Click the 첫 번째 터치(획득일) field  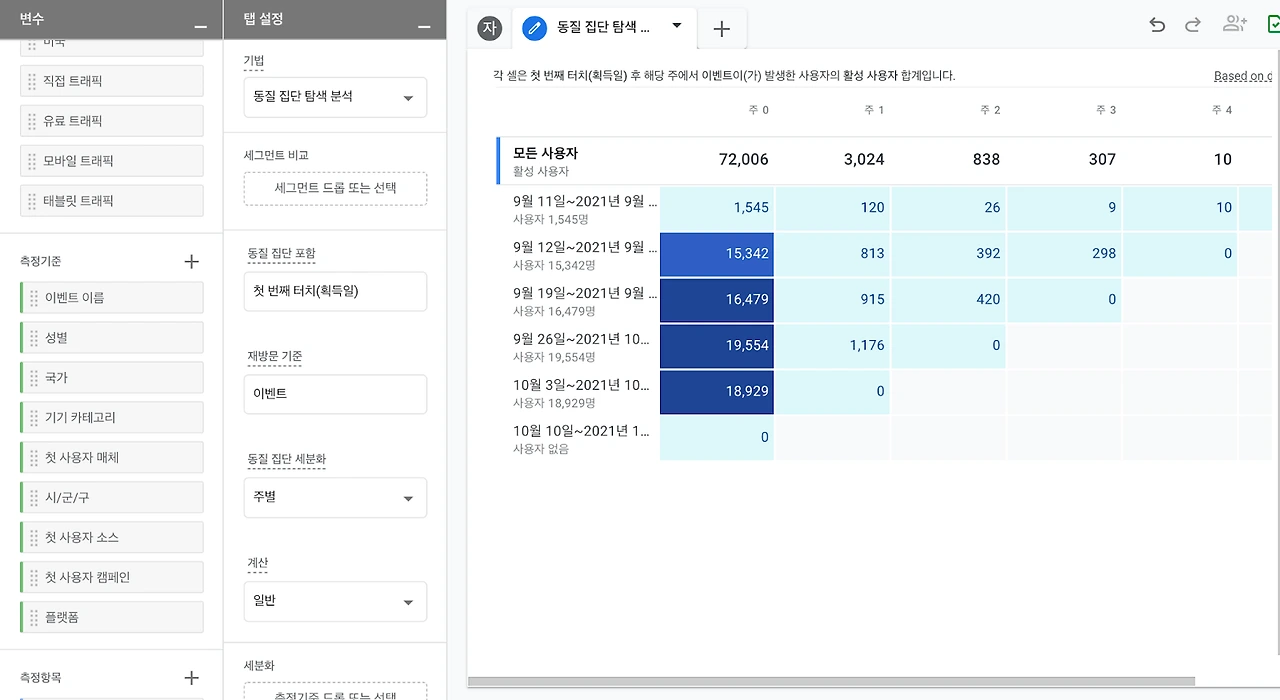coord(335,291)
